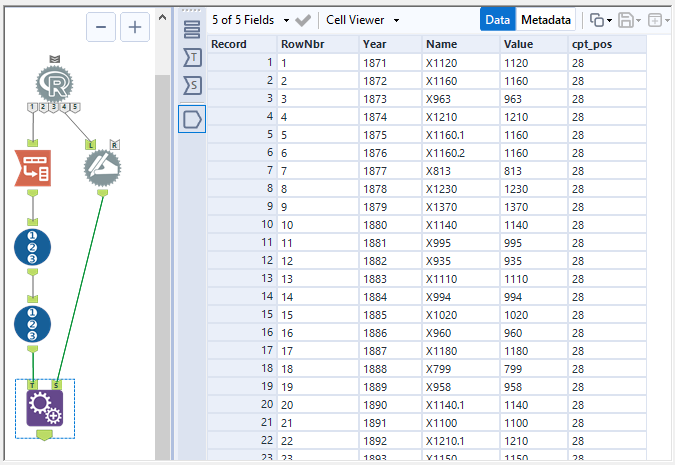Screen dimensions: 675x465
Task: Click the Name column header
Action: [461, 44]
